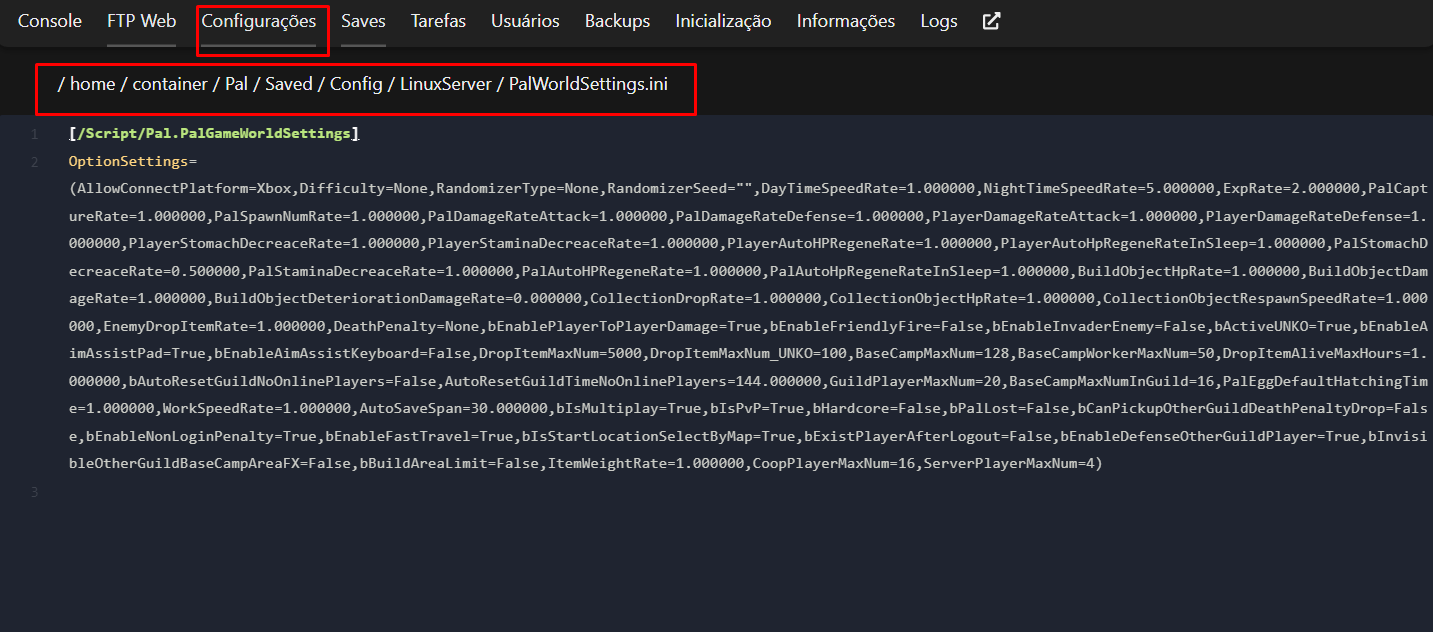Click PalWorldSettings.ini in breadcrumb
This screenshot has width=1433, height=632.
coord(588,84)
